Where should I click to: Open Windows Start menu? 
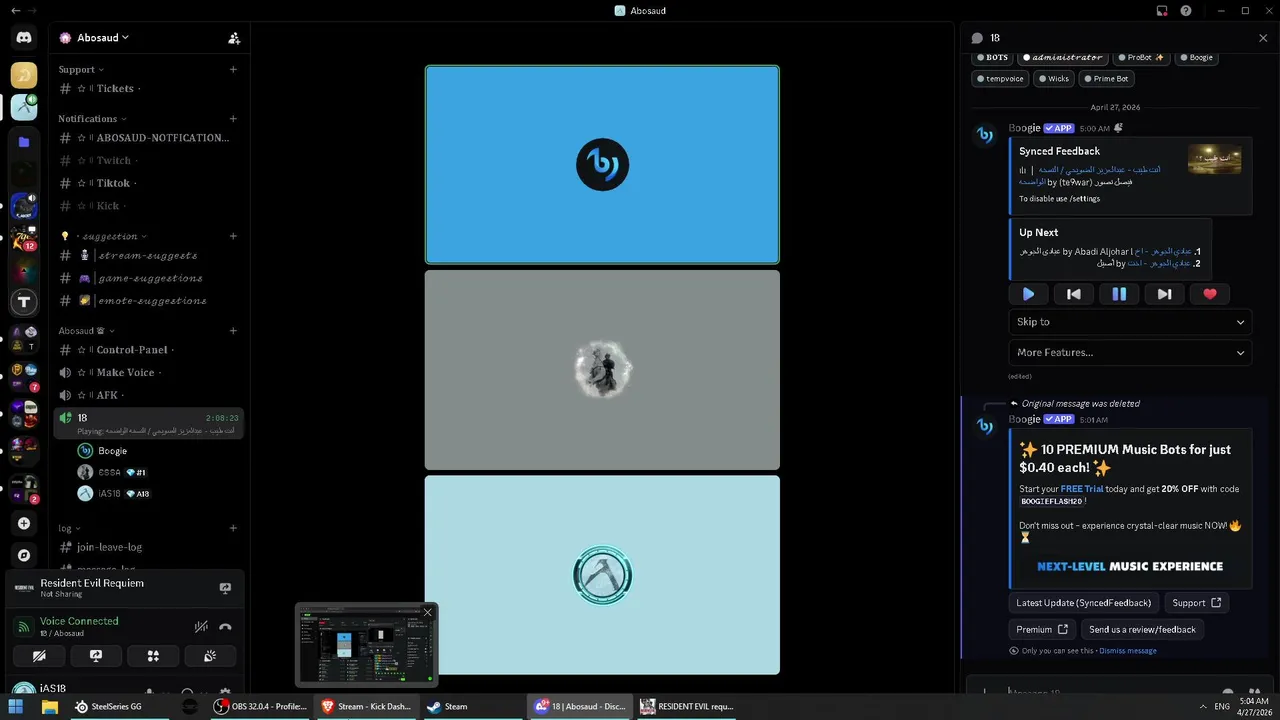coord(17,706)
